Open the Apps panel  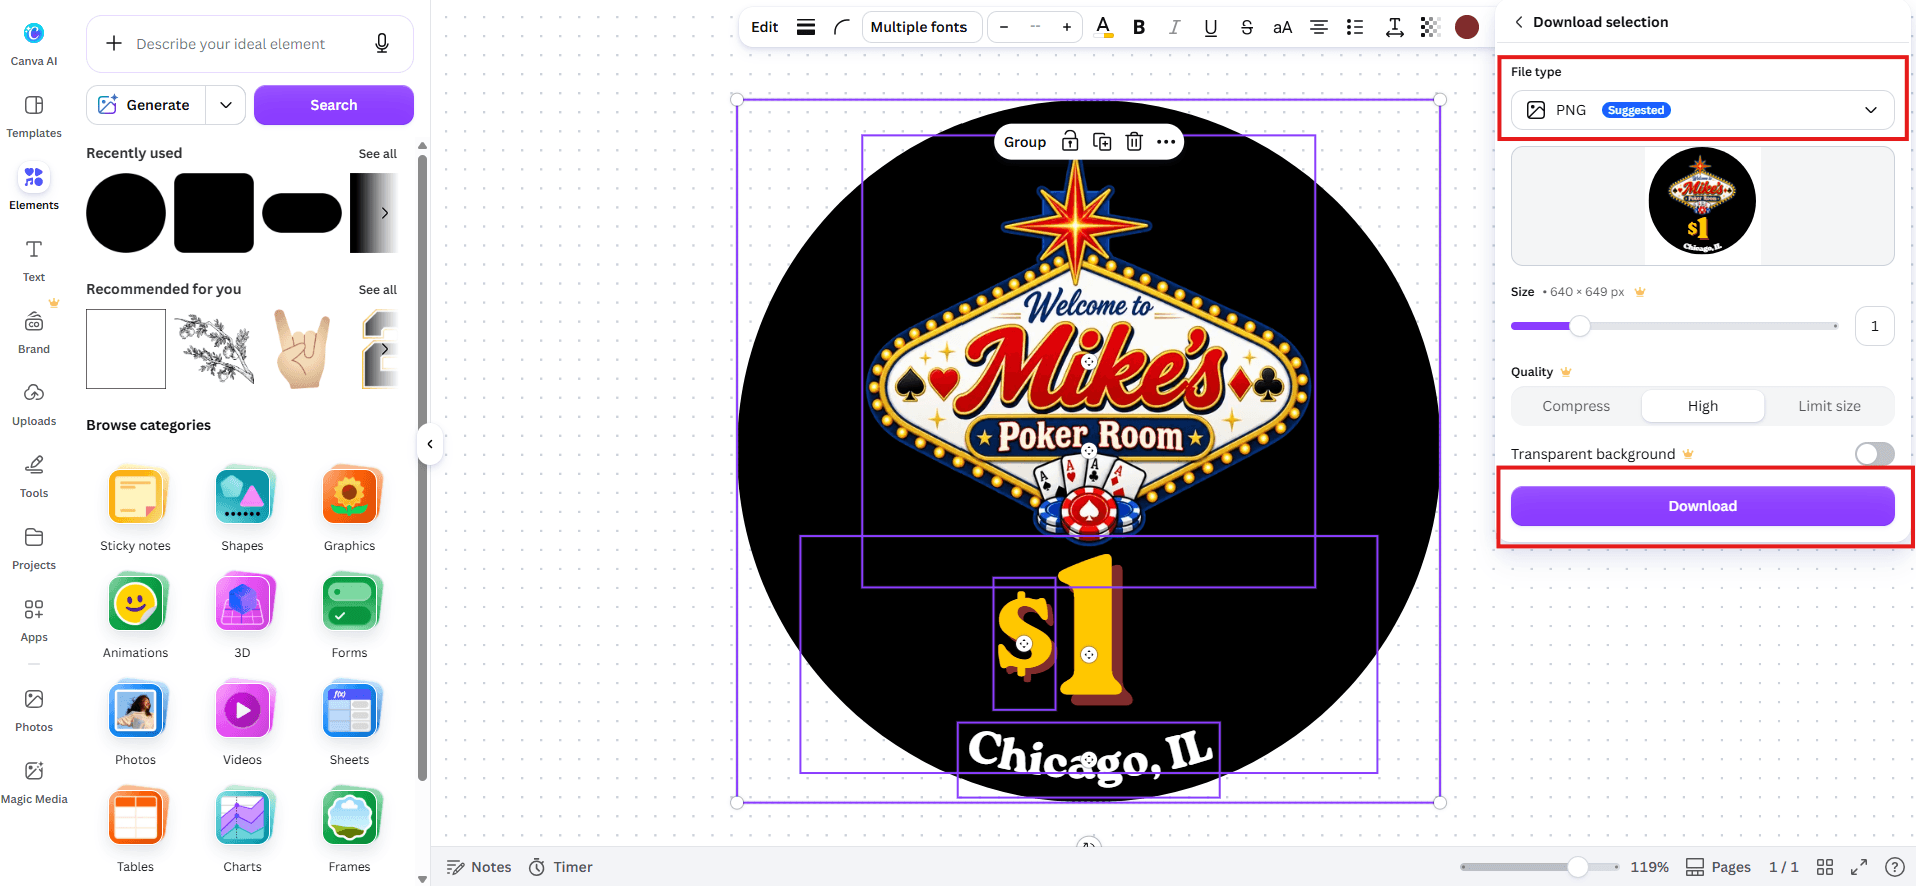click(x=34, y=620)
